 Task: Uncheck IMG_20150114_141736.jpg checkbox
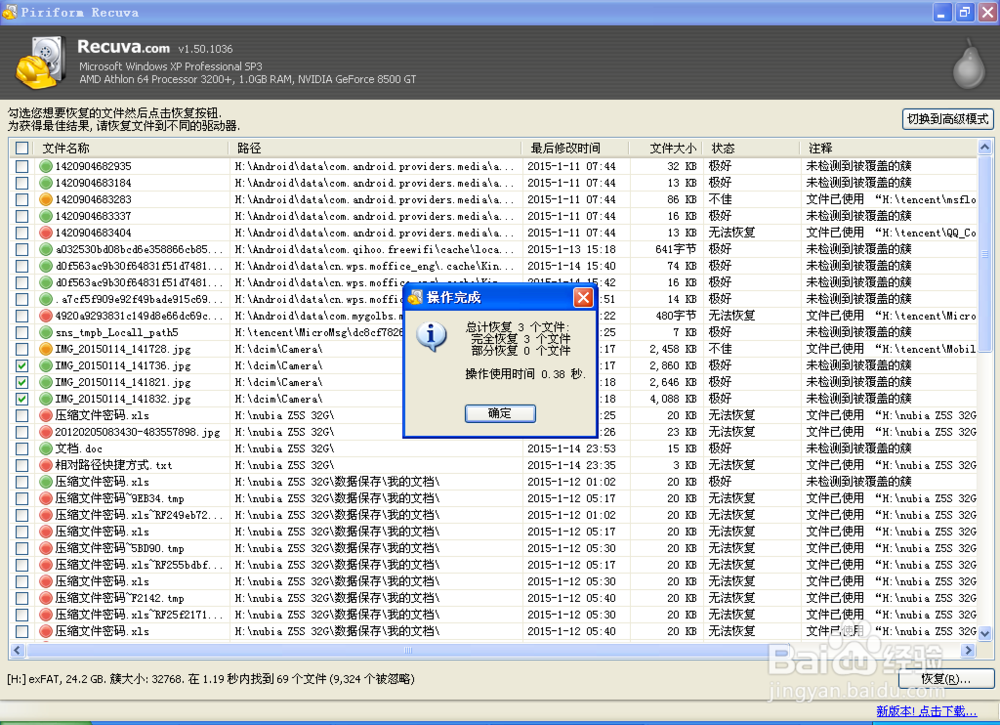point(22,365)
